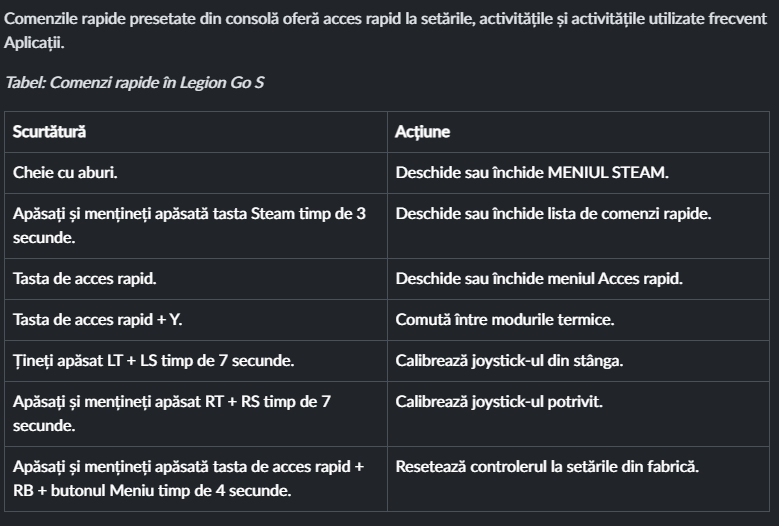Select the "meniul Acces rapid" action cell

point(539,278)
